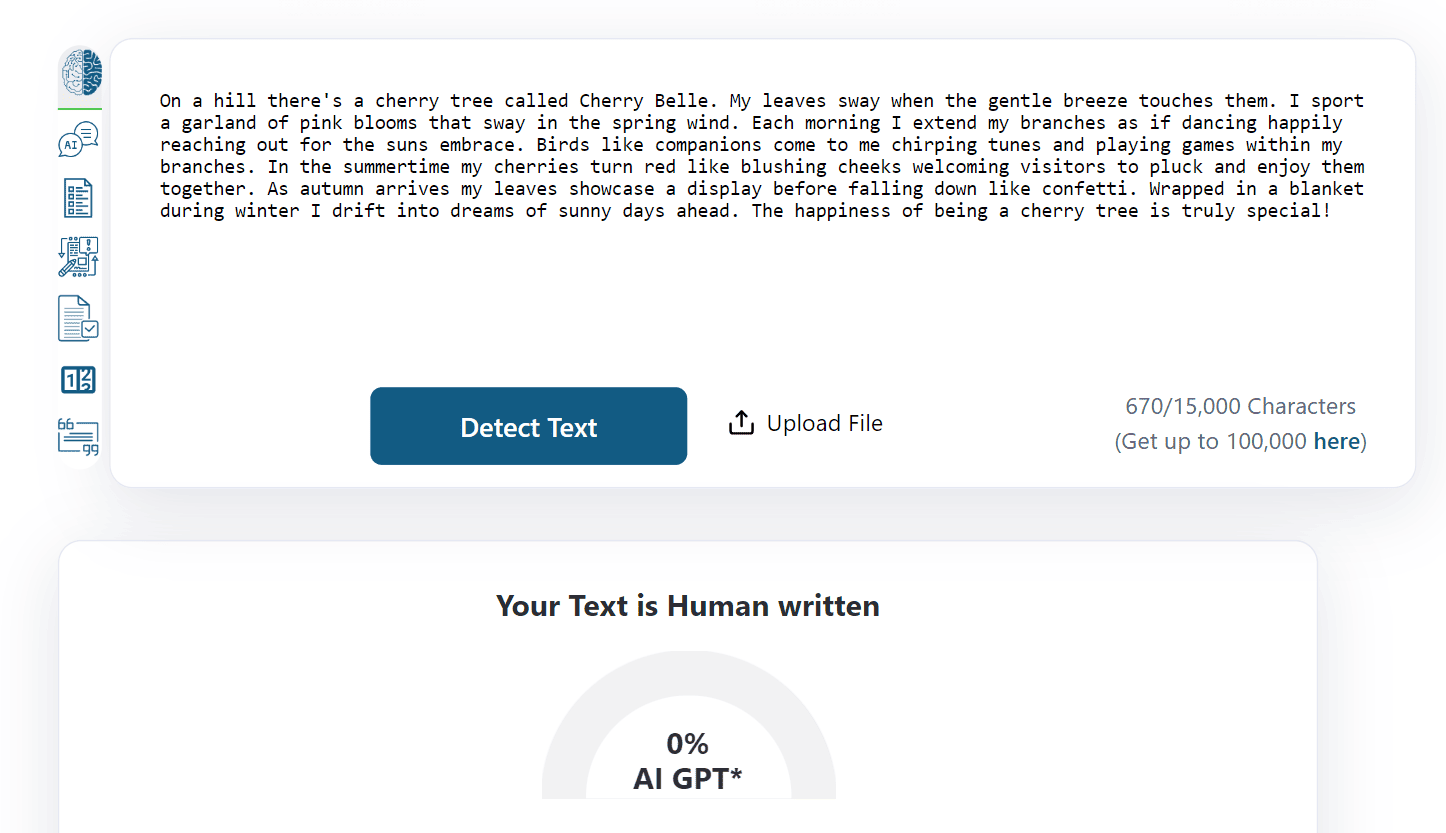Click the upload arrow icon

(741, 424)
